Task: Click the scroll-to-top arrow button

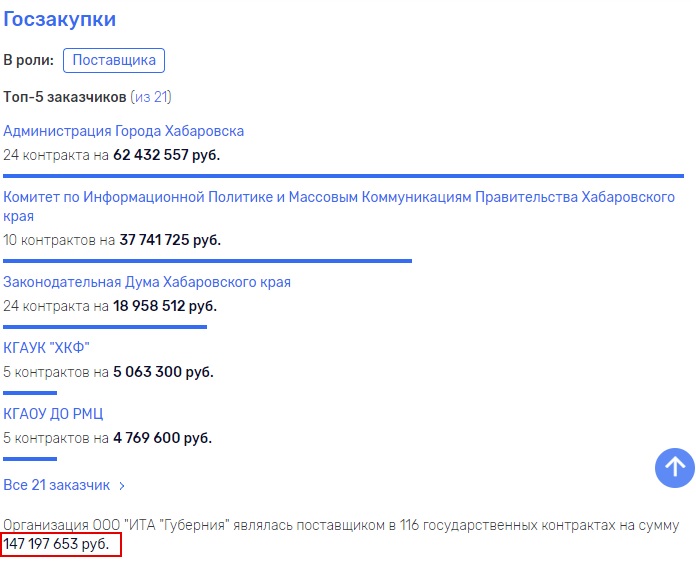Action: pos(674,467)
